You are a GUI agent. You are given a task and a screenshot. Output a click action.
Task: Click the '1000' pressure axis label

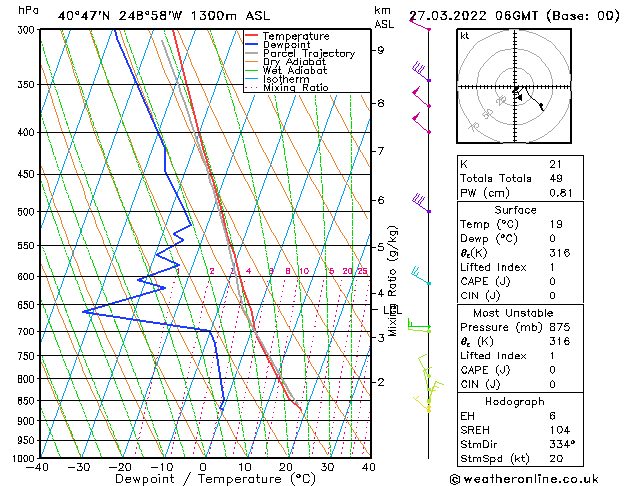[x=26, y=458]
